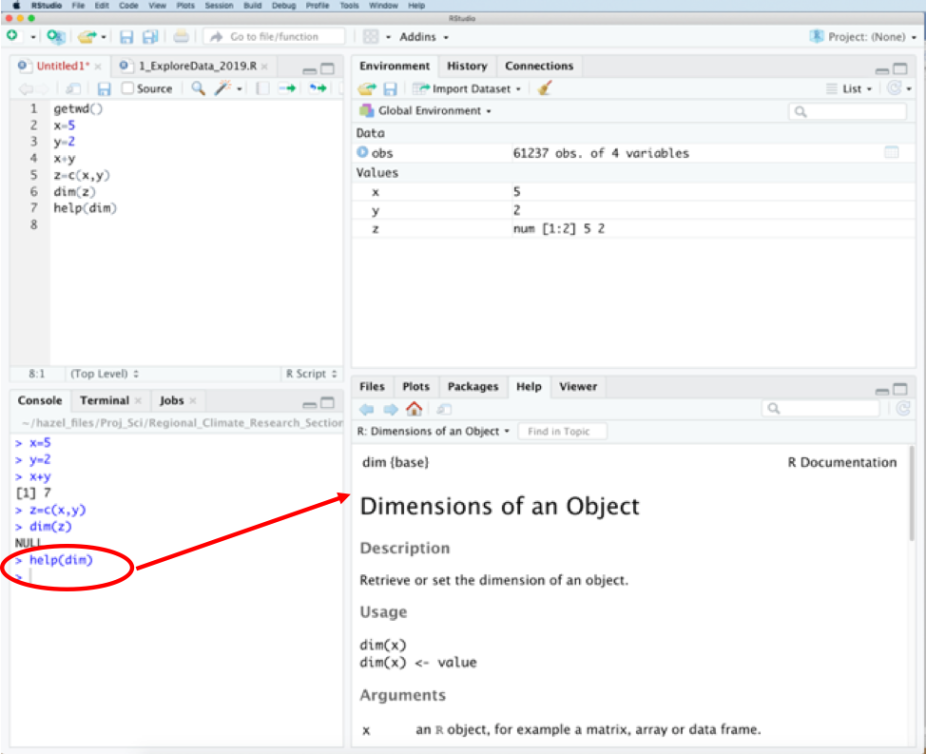The image size is (926, 754).
Task: Click the Save all documents icon
Action: (x=151, y=37)
